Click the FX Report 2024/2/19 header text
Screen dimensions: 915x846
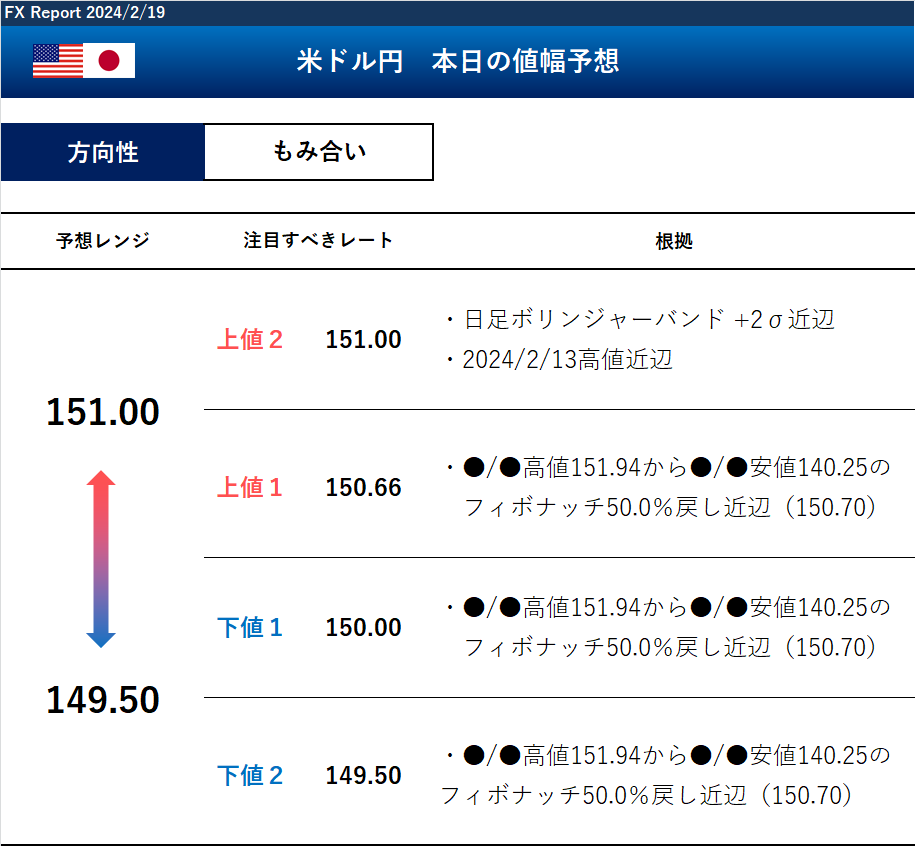[x=84, y=12]
